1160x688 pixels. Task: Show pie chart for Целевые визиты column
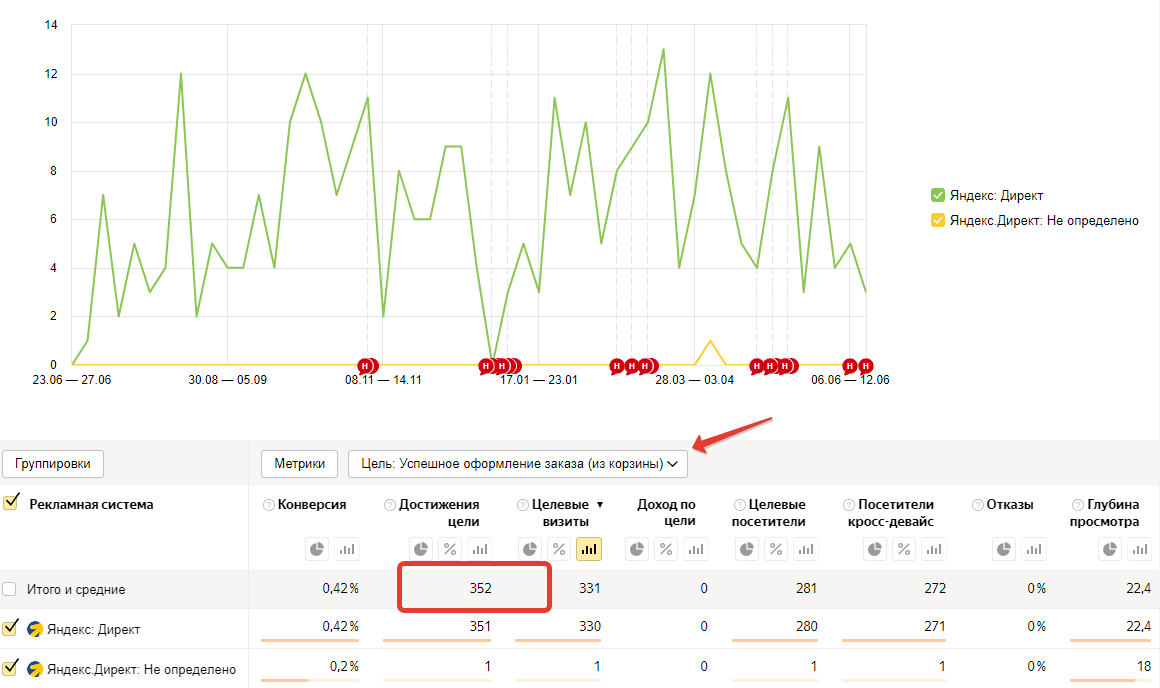point(530,549)
